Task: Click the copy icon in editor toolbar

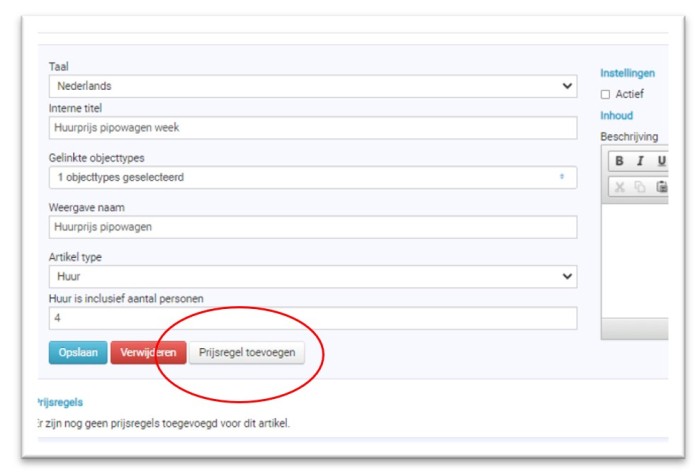Action: pyautogui.click(x=640, y=187)
